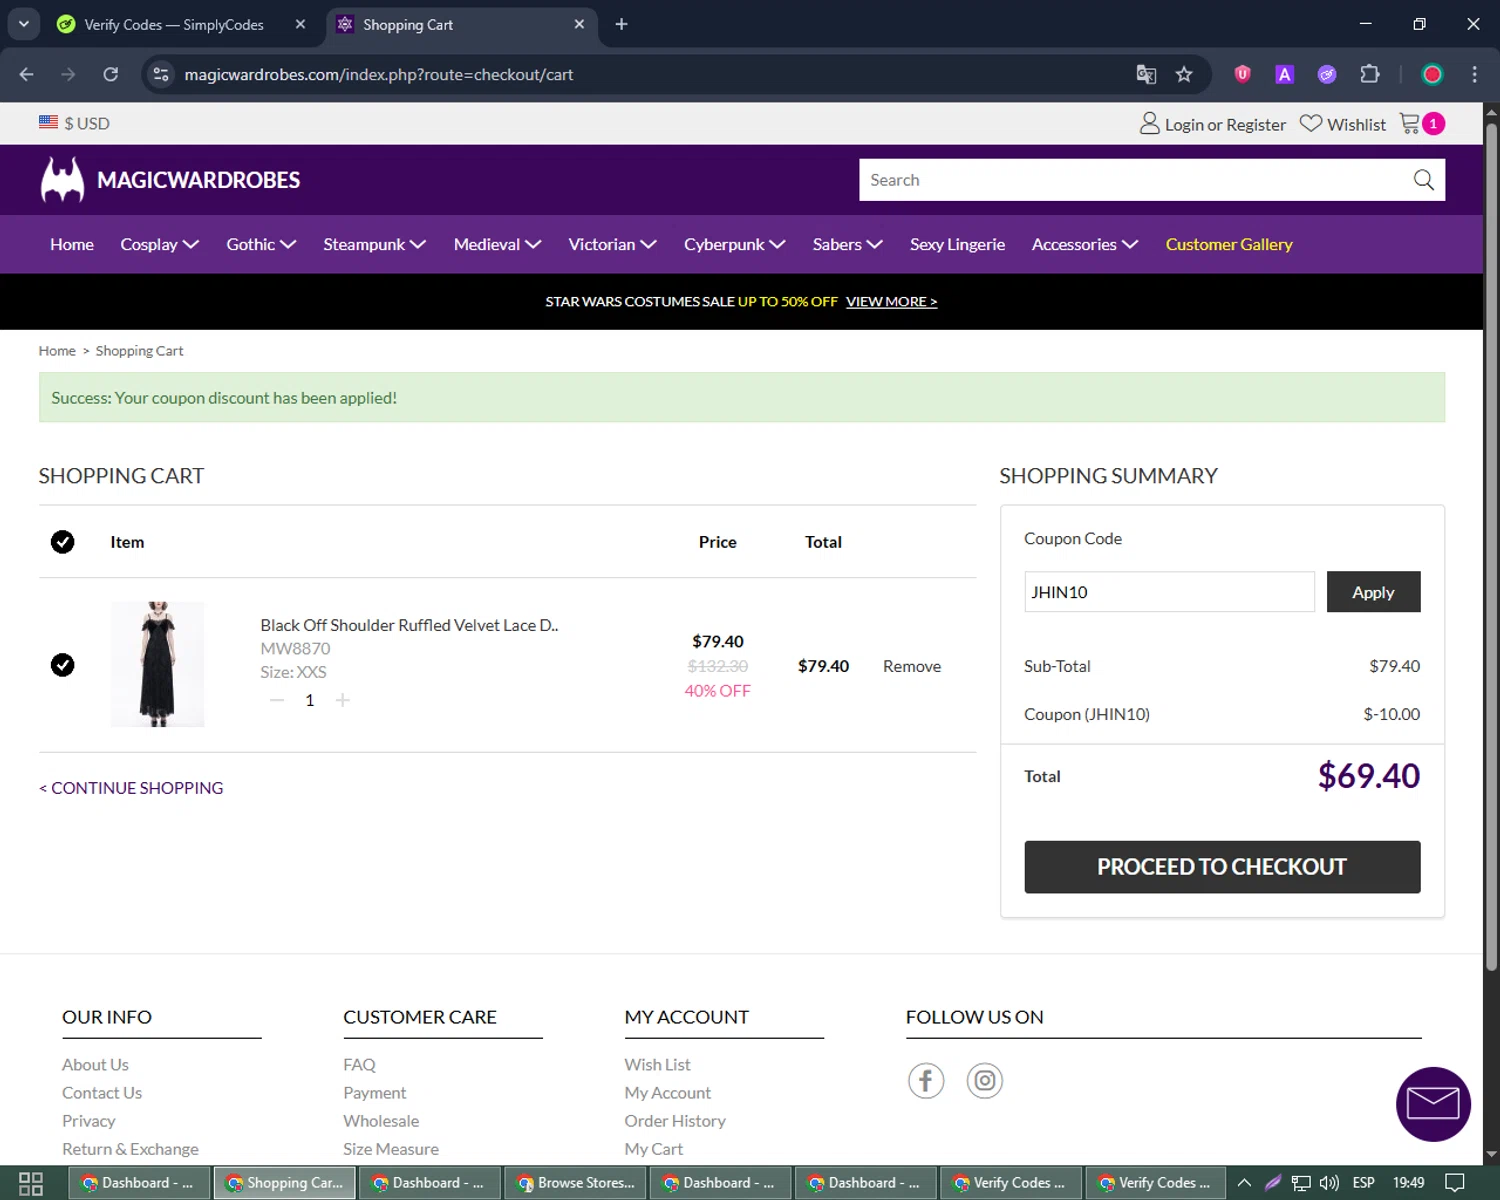Open the Customer Gallery page
Screen dimensions: 1500x1200
(1229, 244)
